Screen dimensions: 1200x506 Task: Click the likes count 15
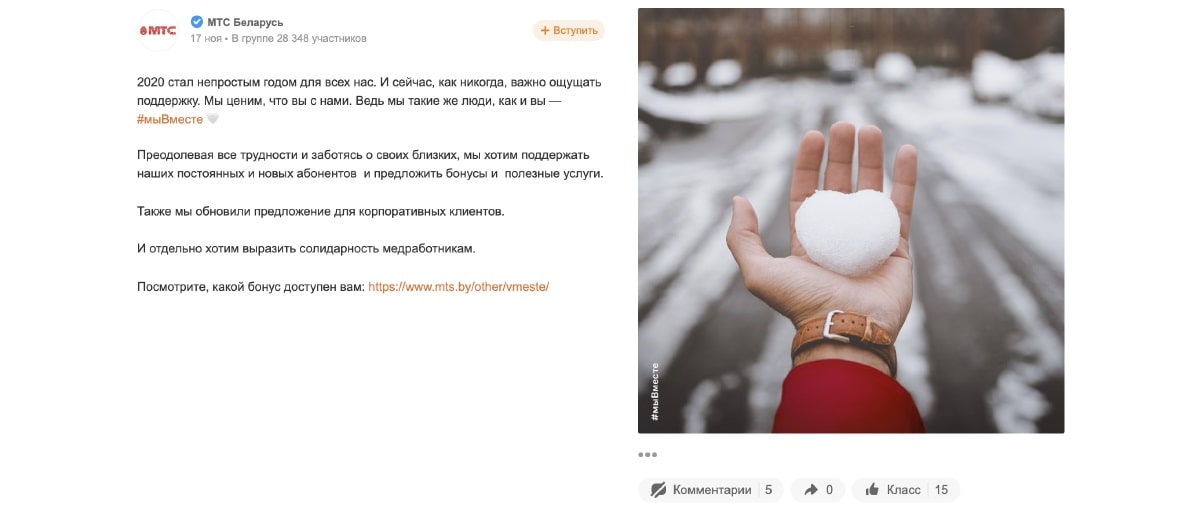click(941, 490)
